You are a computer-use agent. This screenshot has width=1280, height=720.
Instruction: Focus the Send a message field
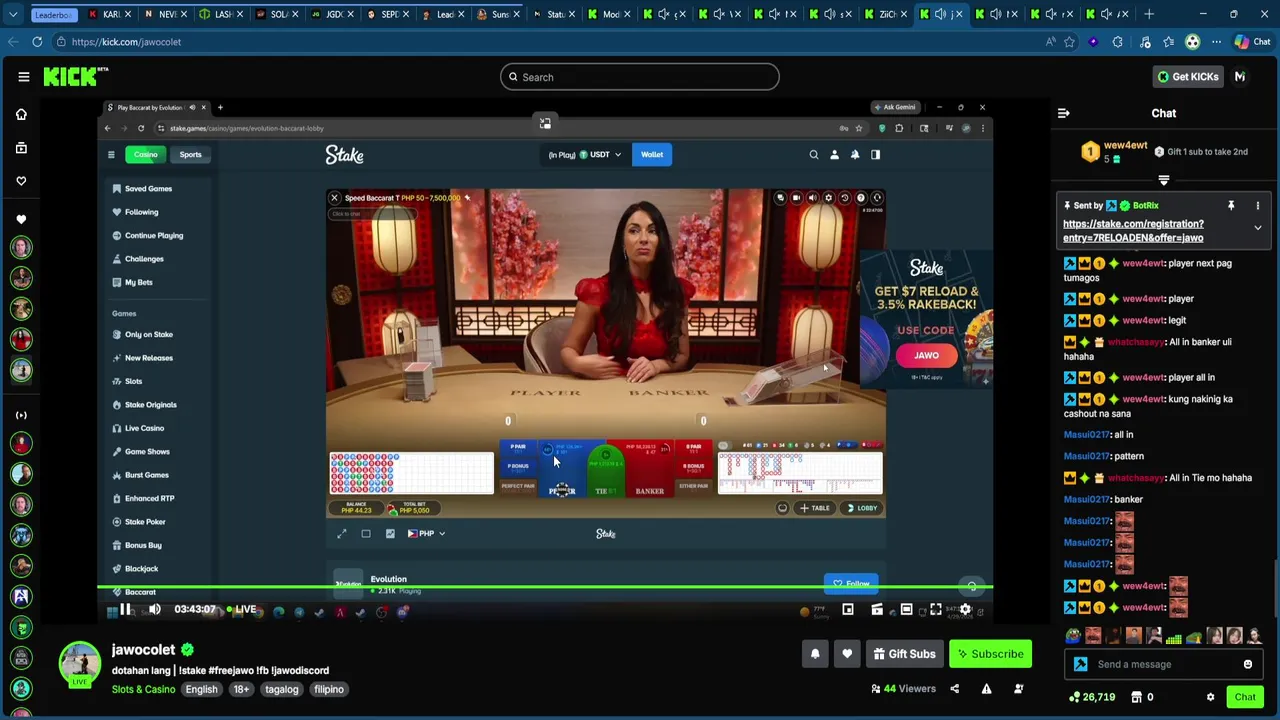click(x=1165, y=664)
